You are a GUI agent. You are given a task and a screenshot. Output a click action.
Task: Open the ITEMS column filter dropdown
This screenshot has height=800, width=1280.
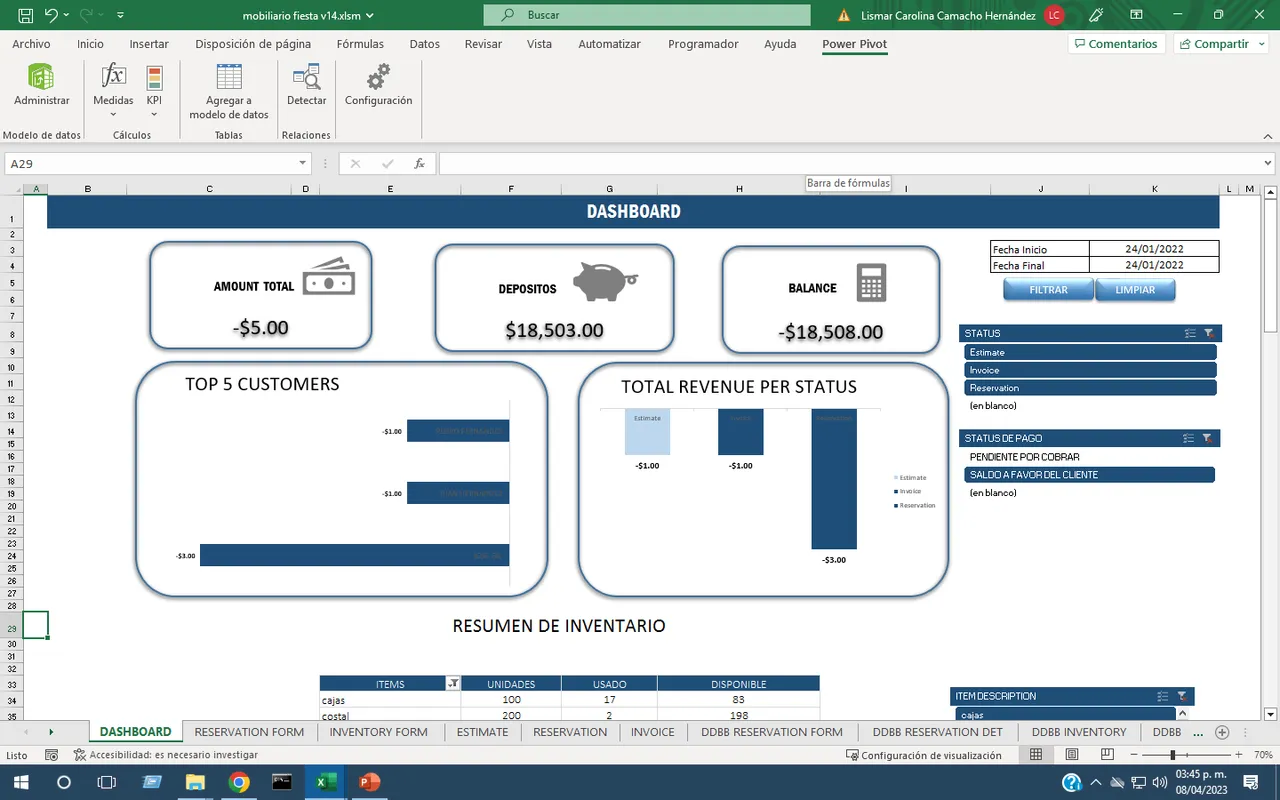[x=453, y=684]
